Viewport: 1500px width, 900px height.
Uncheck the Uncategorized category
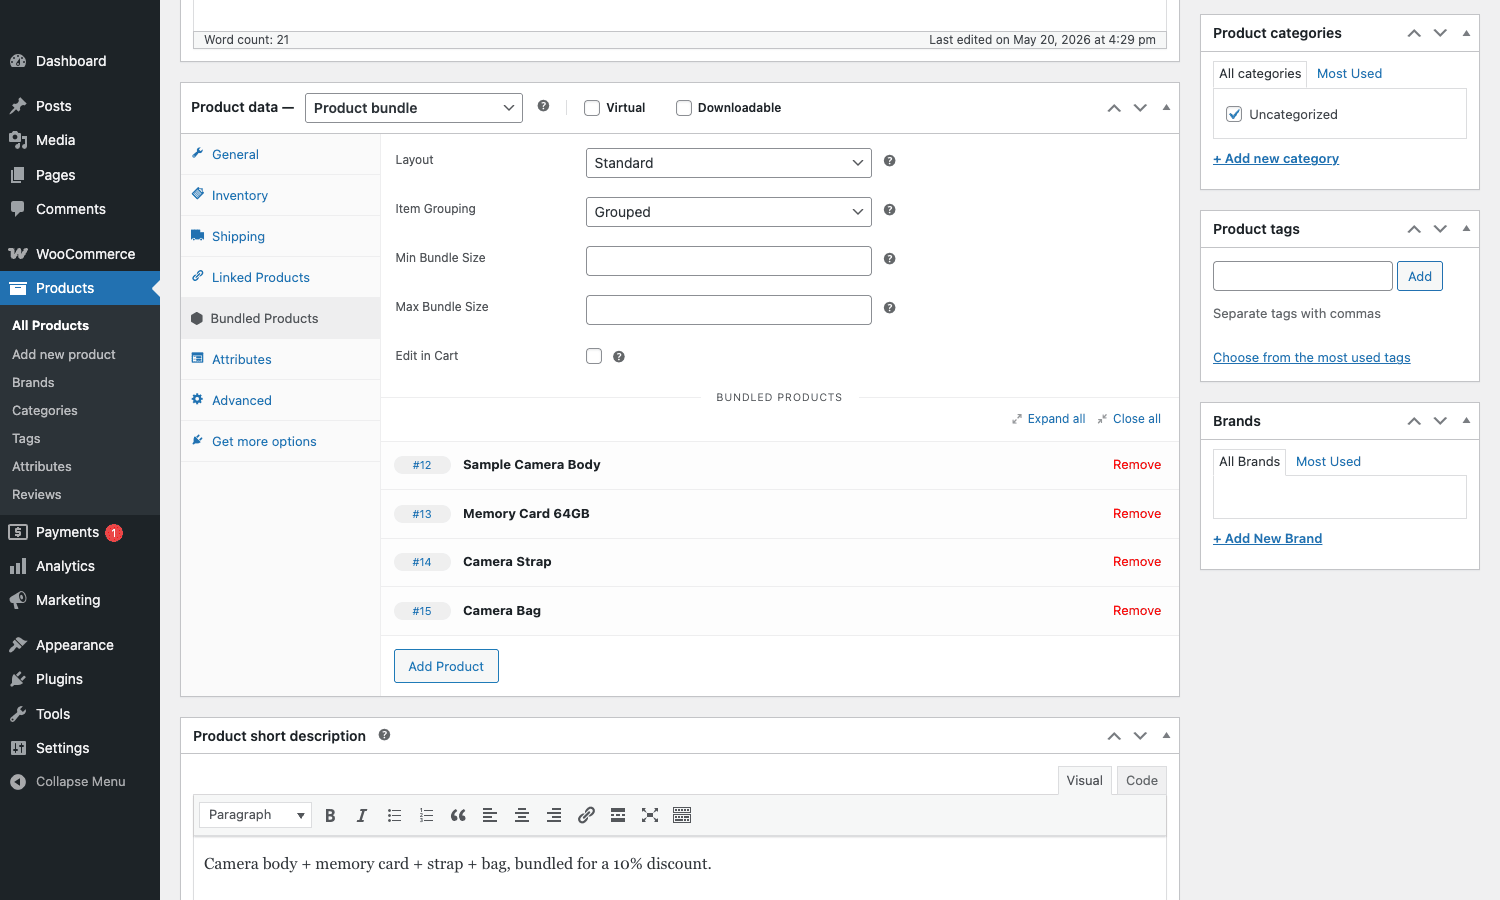tap(1234, 114)
